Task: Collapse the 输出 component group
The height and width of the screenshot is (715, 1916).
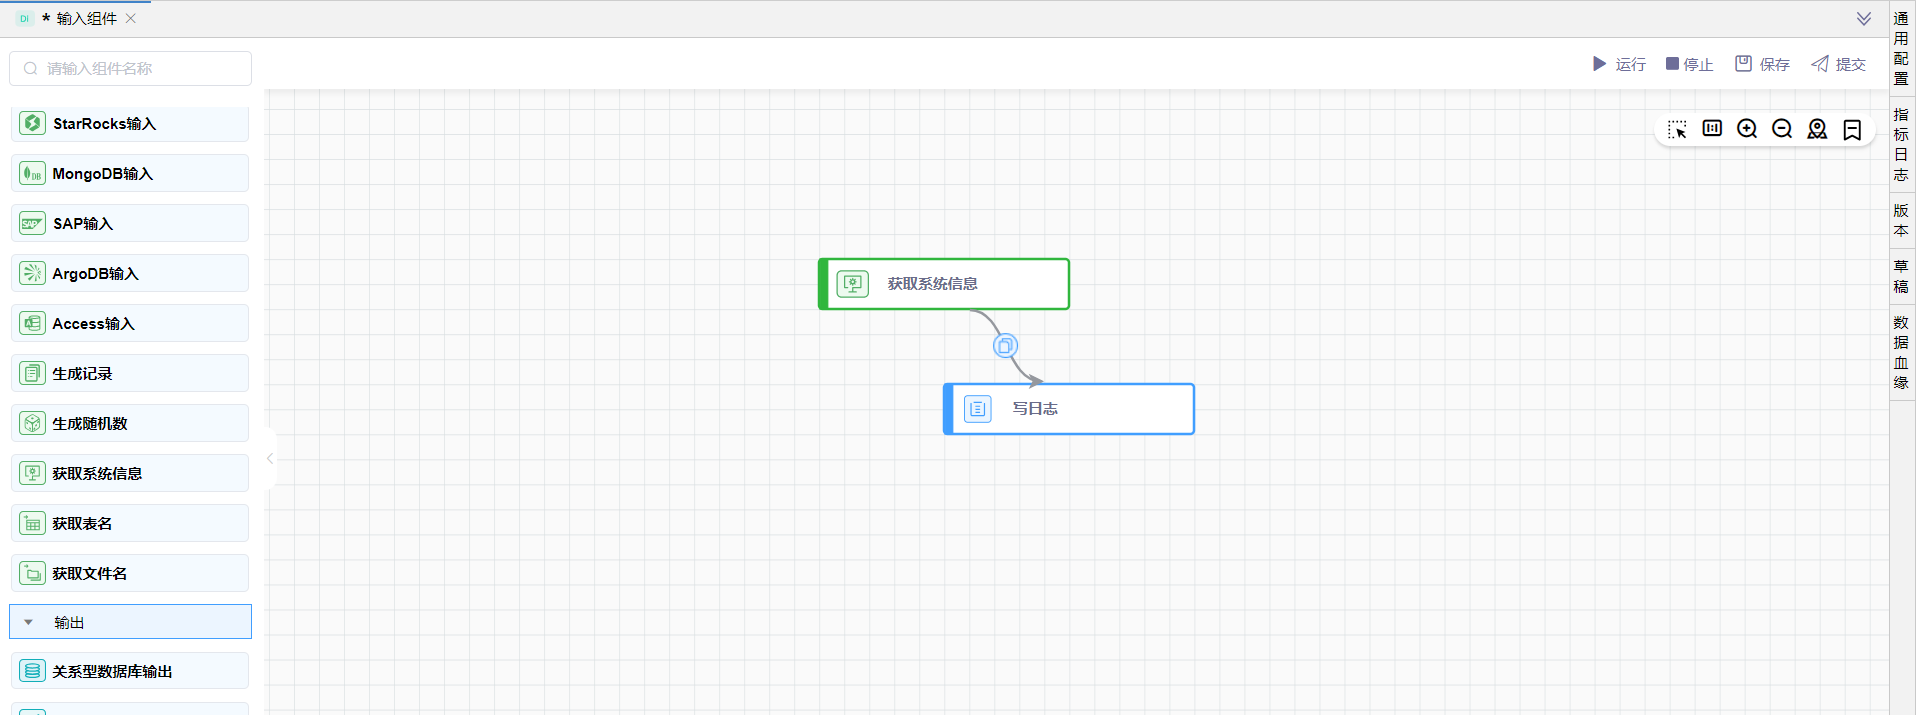Action: pos(29,622)
